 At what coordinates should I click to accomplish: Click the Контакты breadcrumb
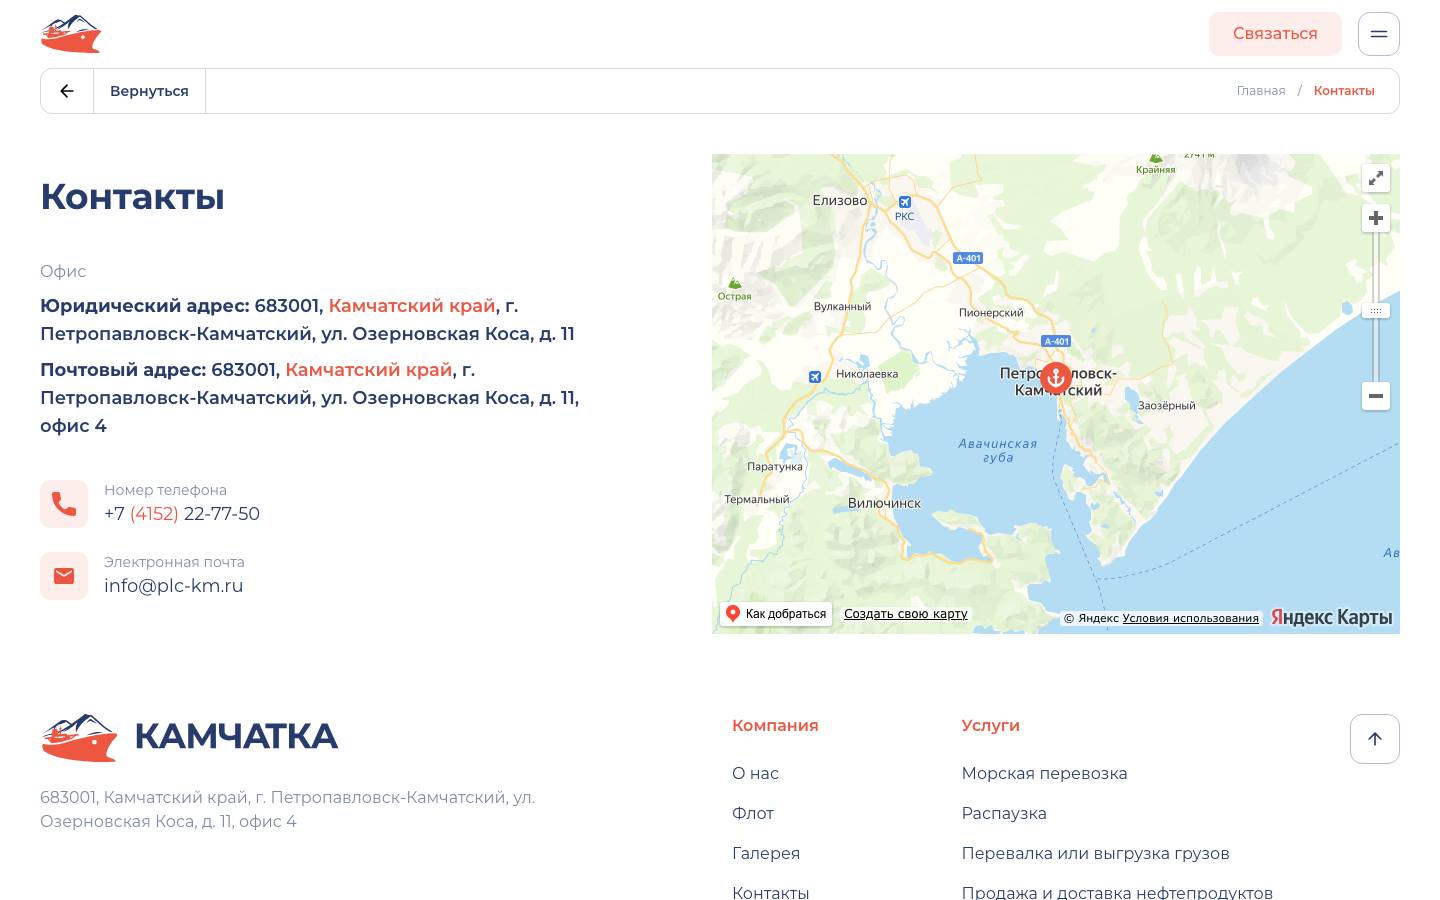(x=1344, y=91)
